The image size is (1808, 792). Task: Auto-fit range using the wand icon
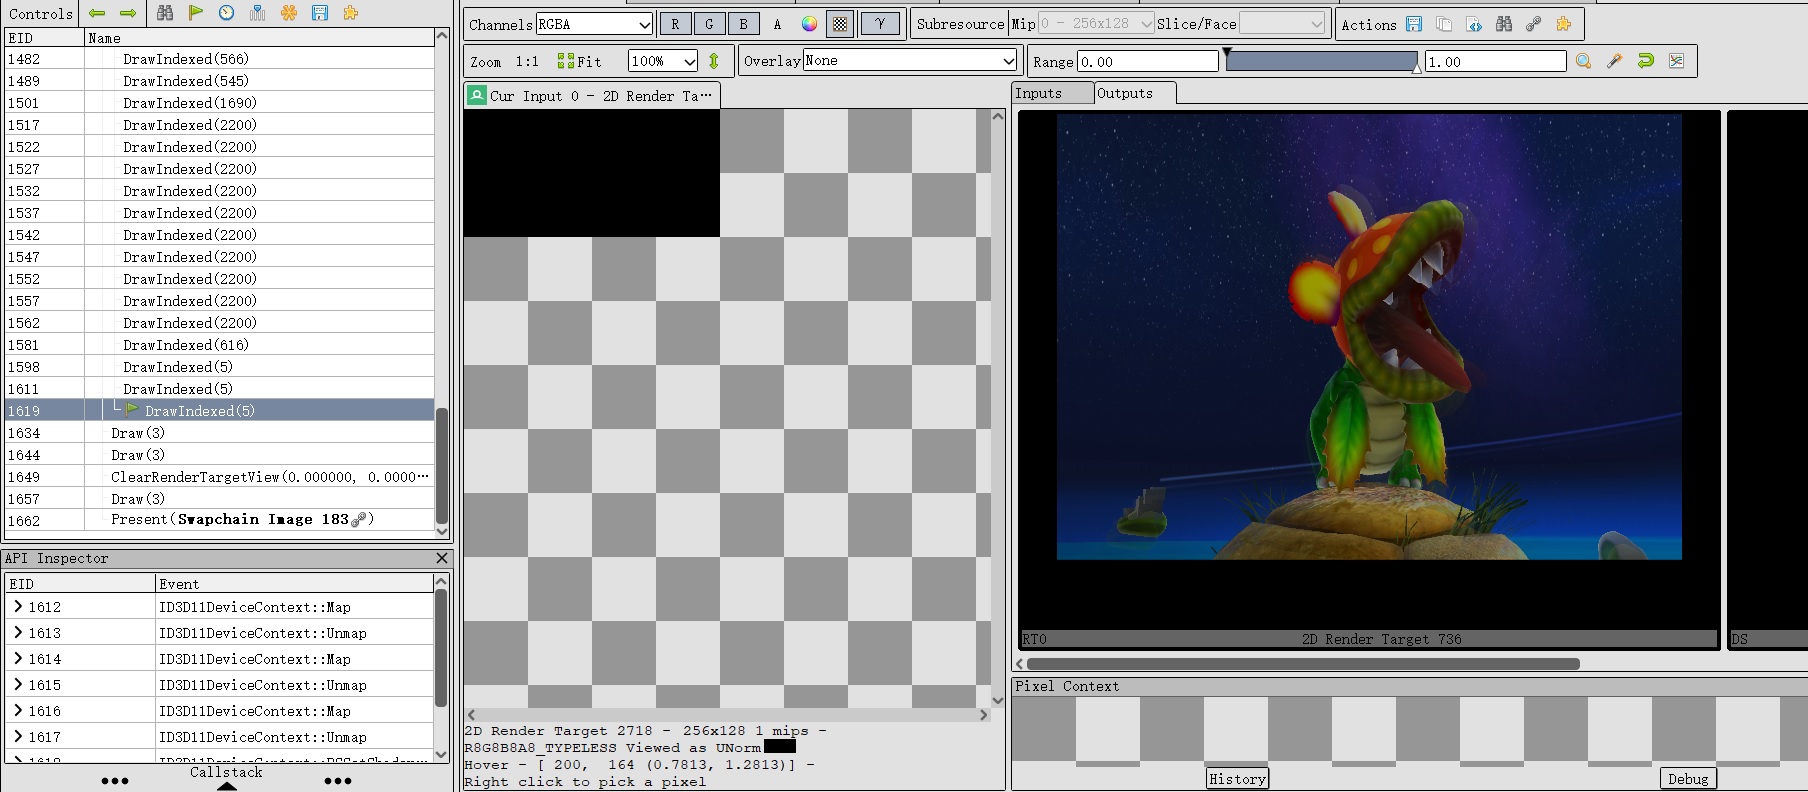1615,61
